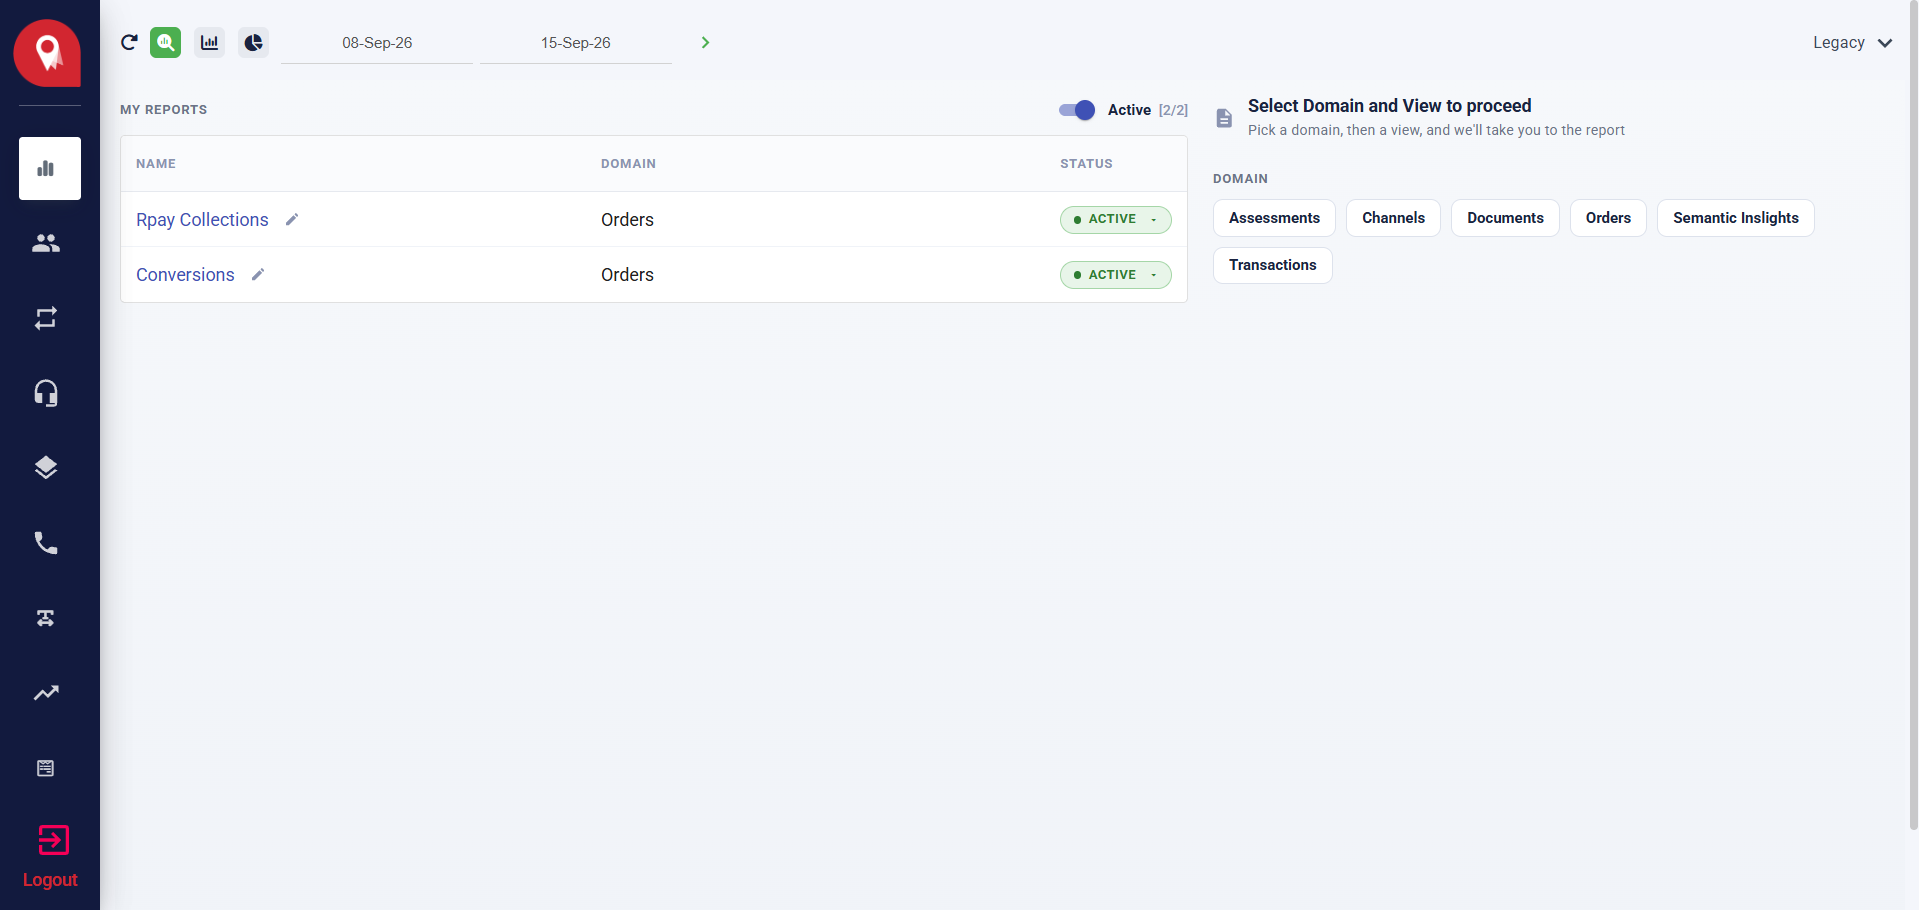Toggle the Active reports switch
Screen dimensions: 1919x910
tap(1077, 110)
